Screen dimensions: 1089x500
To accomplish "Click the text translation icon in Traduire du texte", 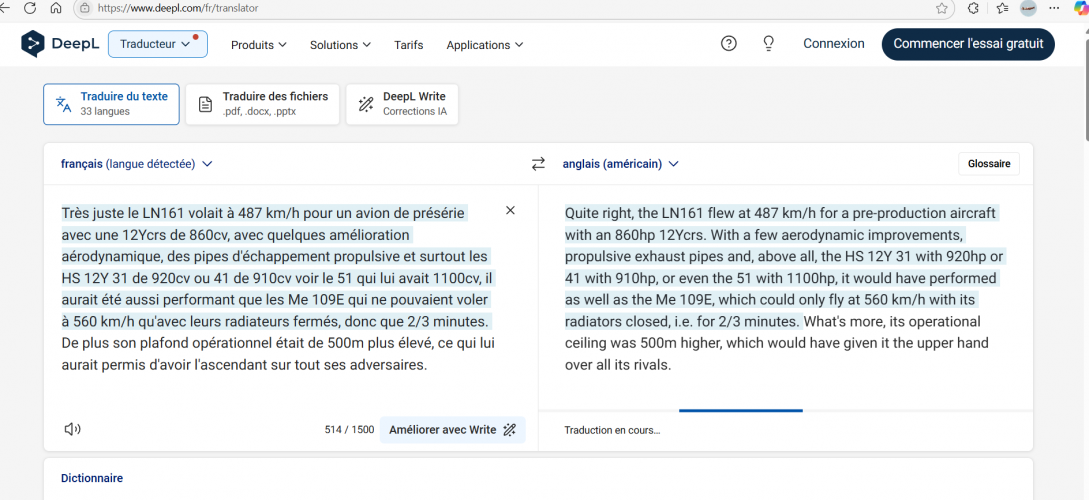I will click(63, 104).
